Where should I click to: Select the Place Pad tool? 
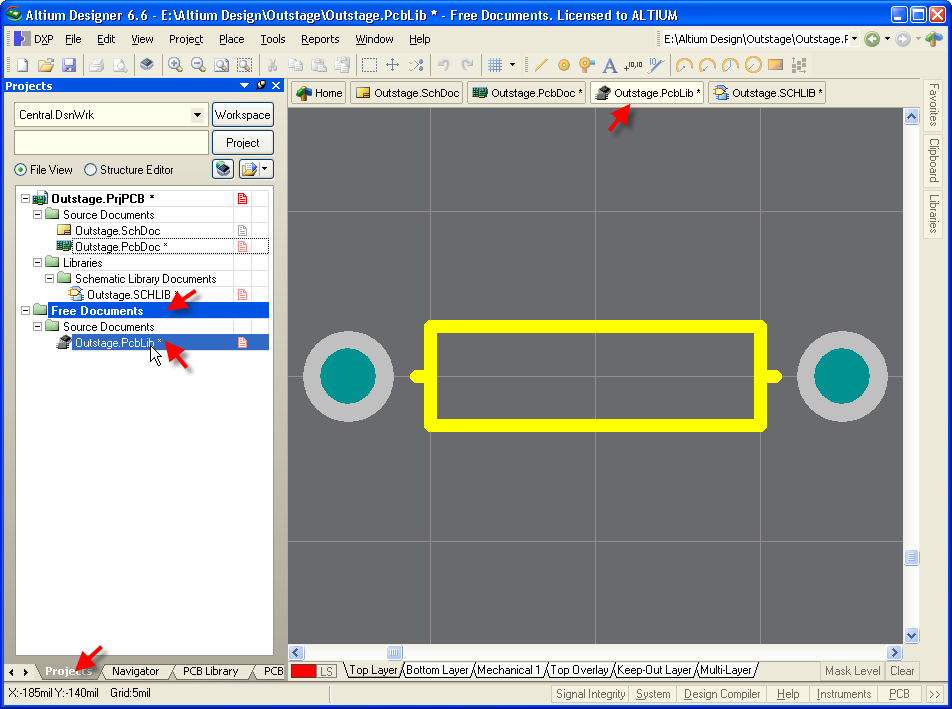click(563, 65)
